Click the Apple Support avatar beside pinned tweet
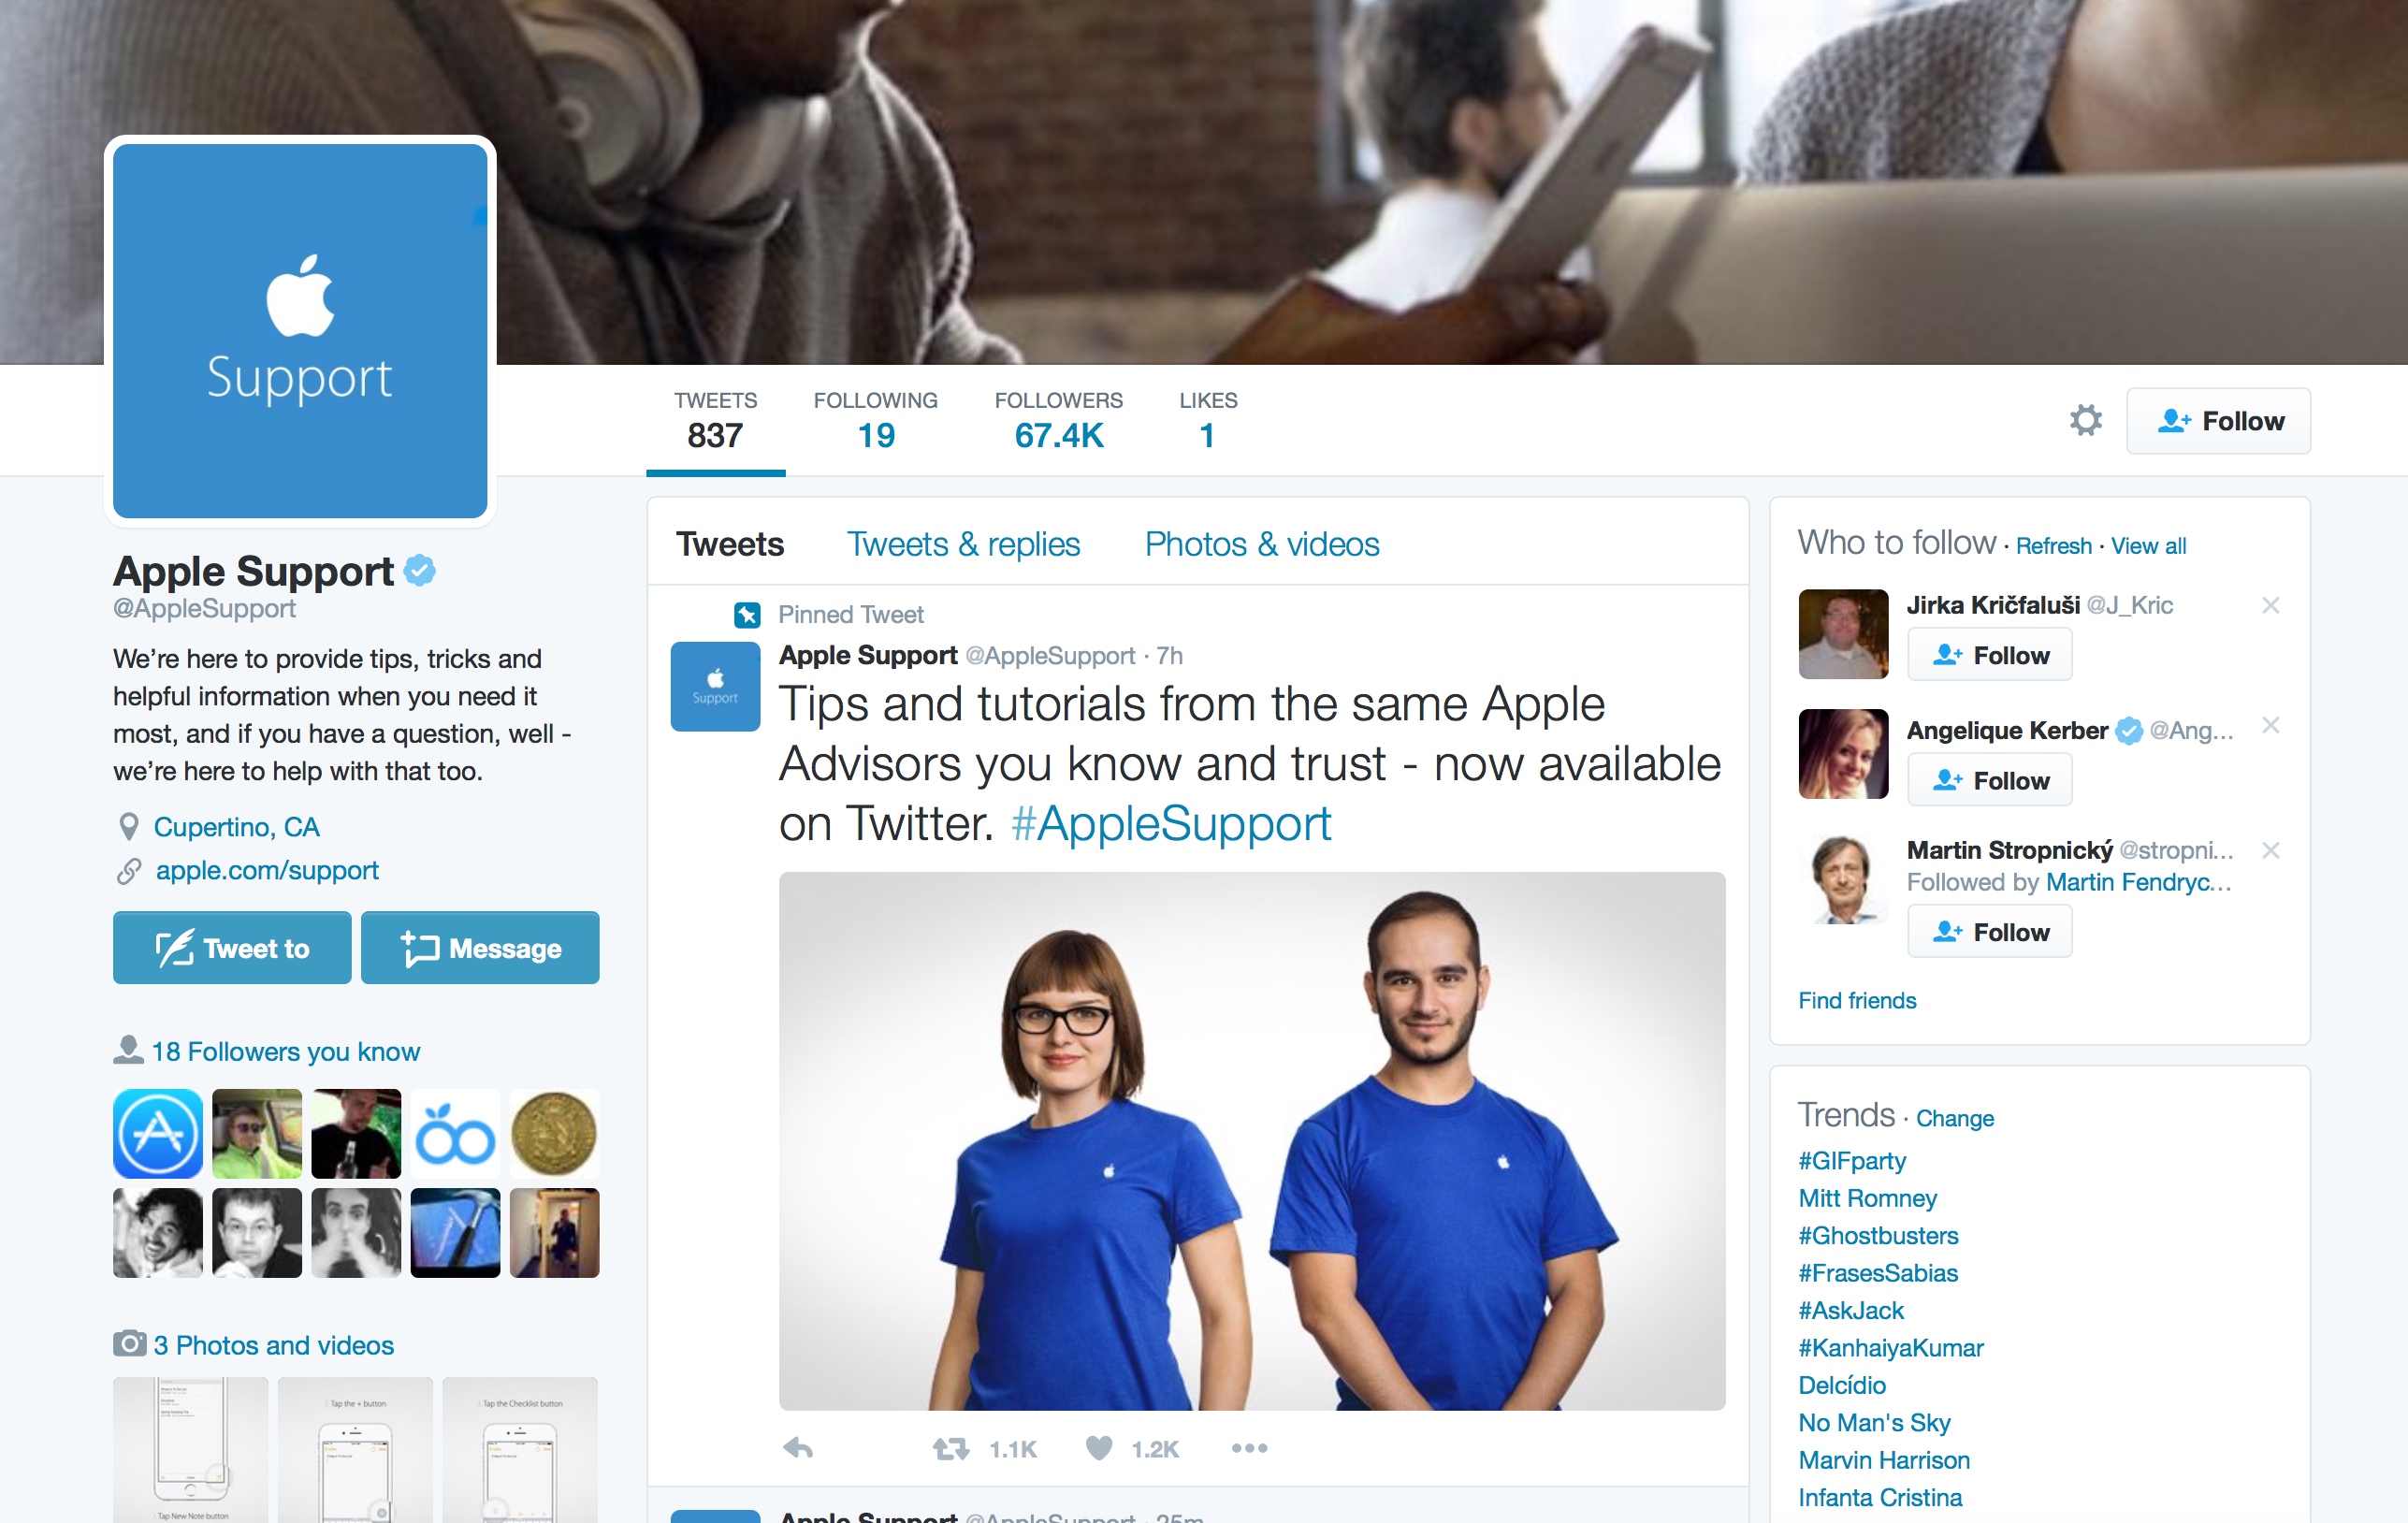2408x1523 pixels. [715, 687]
